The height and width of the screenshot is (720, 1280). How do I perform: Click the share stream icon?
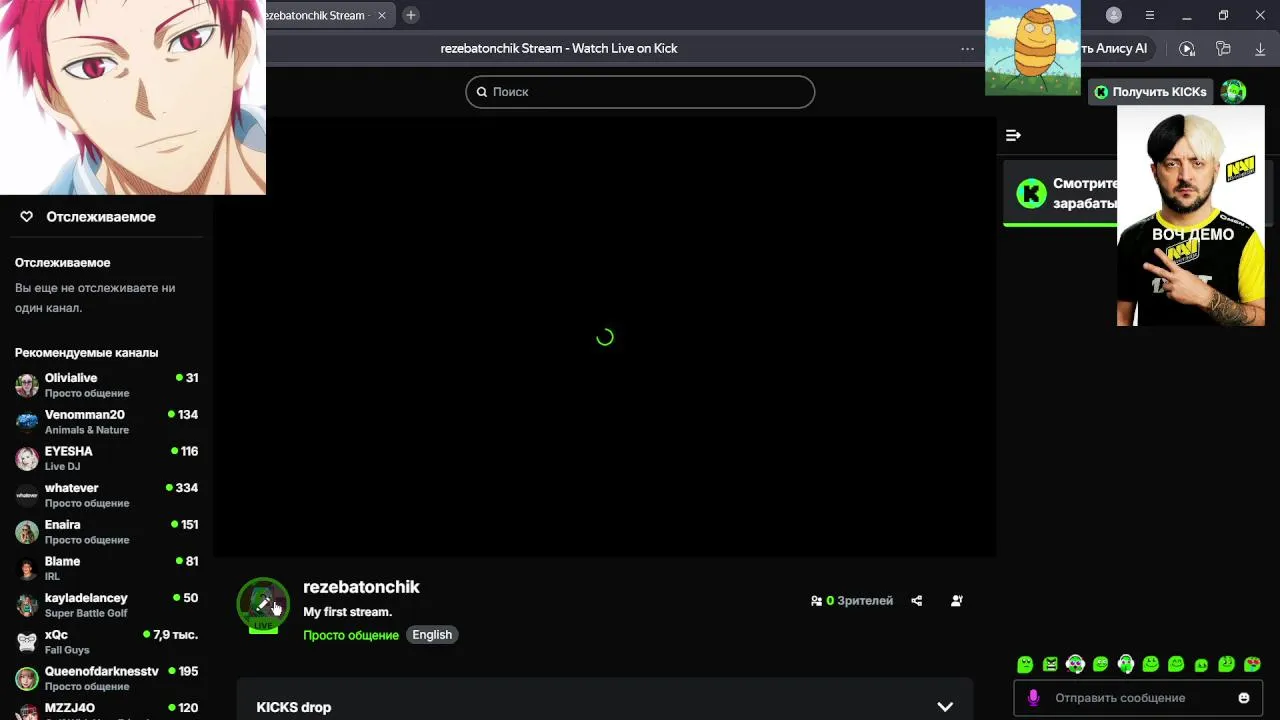pyautogui.click(x=917, y=601)
